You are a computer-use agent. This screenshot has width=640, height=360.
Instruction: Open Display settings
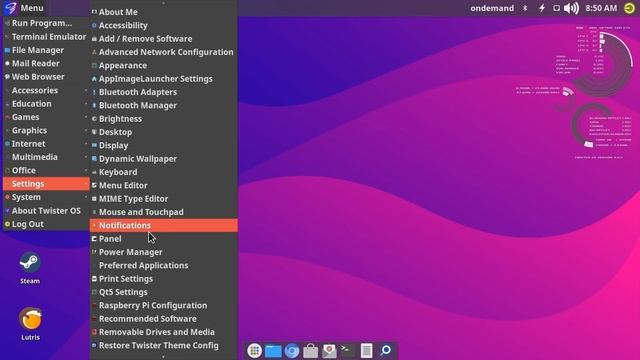click(x=164, y=145)
